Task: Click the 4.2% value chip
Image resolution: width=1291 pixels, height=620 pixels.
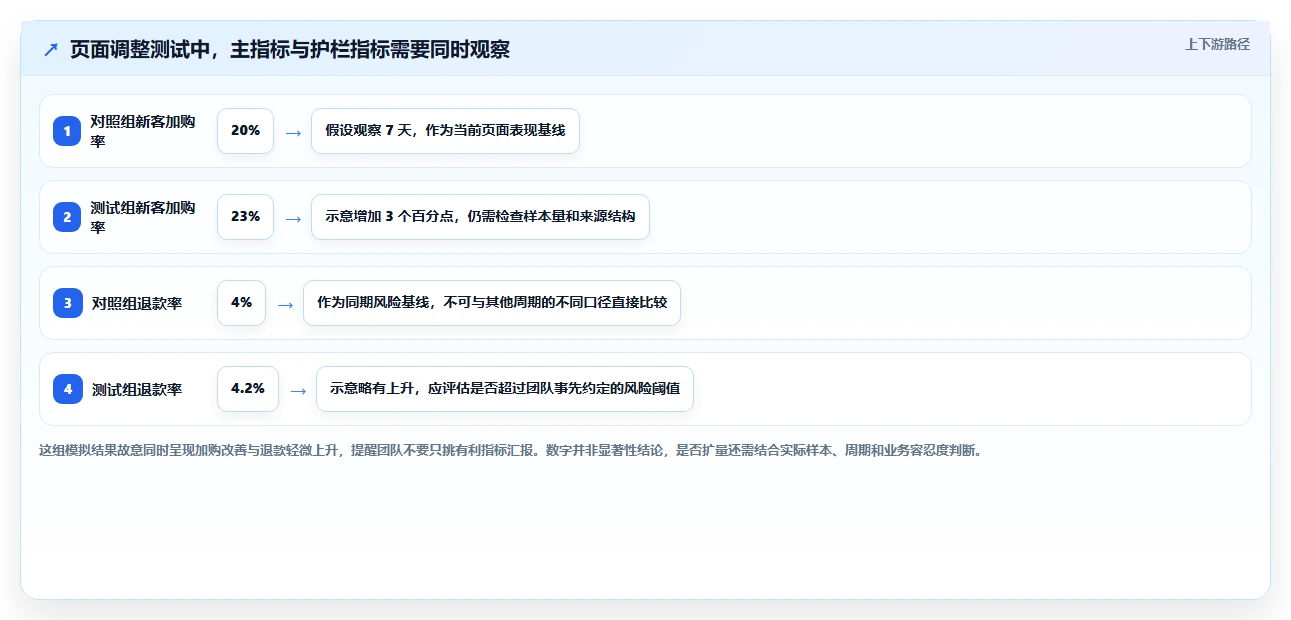Action: [248, 389]
